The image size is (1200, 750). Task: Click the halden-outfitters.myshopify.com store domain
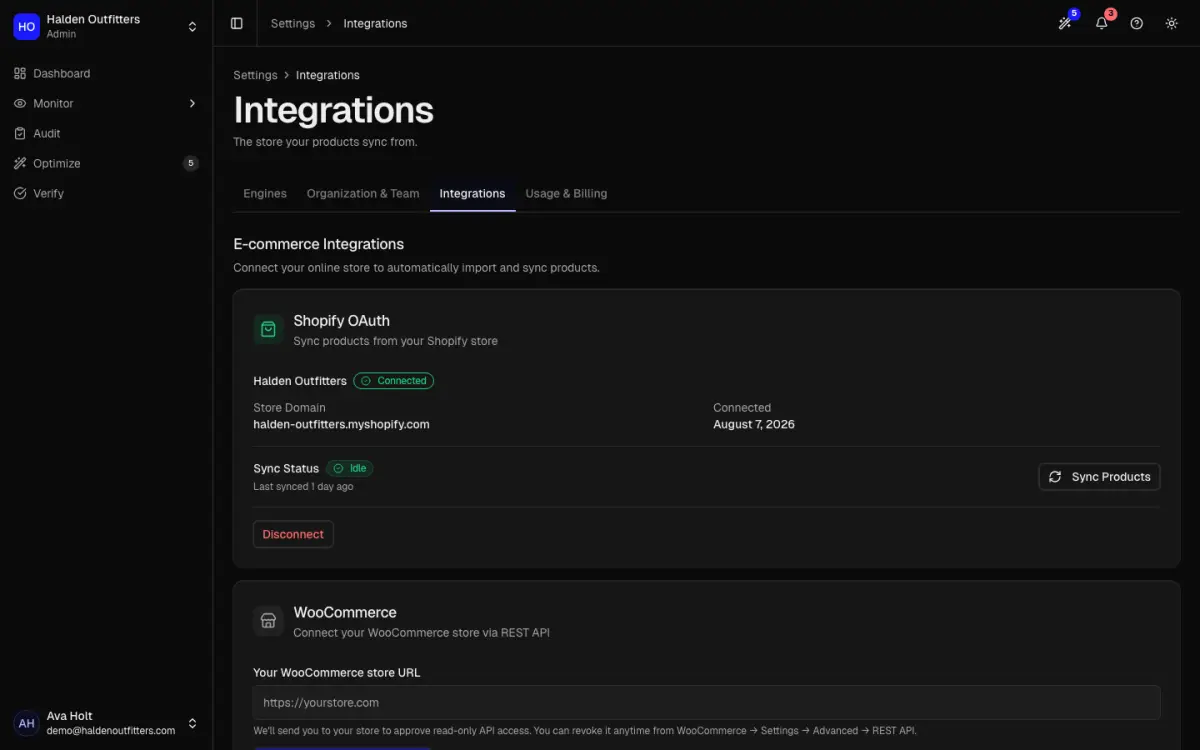(x=341, y=424)
